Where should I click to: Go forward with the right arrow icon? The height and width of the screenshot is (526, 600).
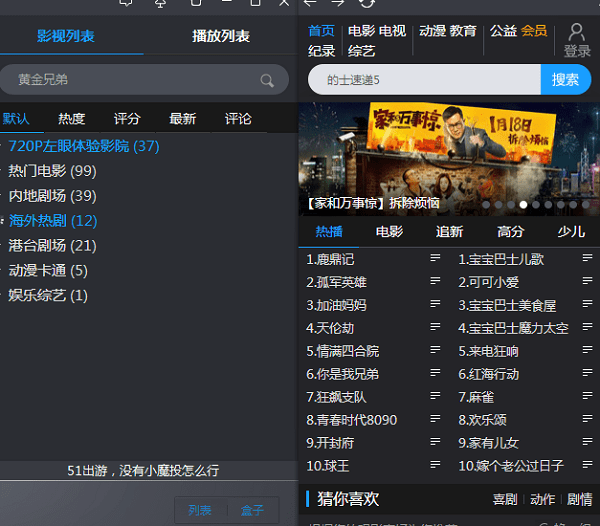click(337, 3)
